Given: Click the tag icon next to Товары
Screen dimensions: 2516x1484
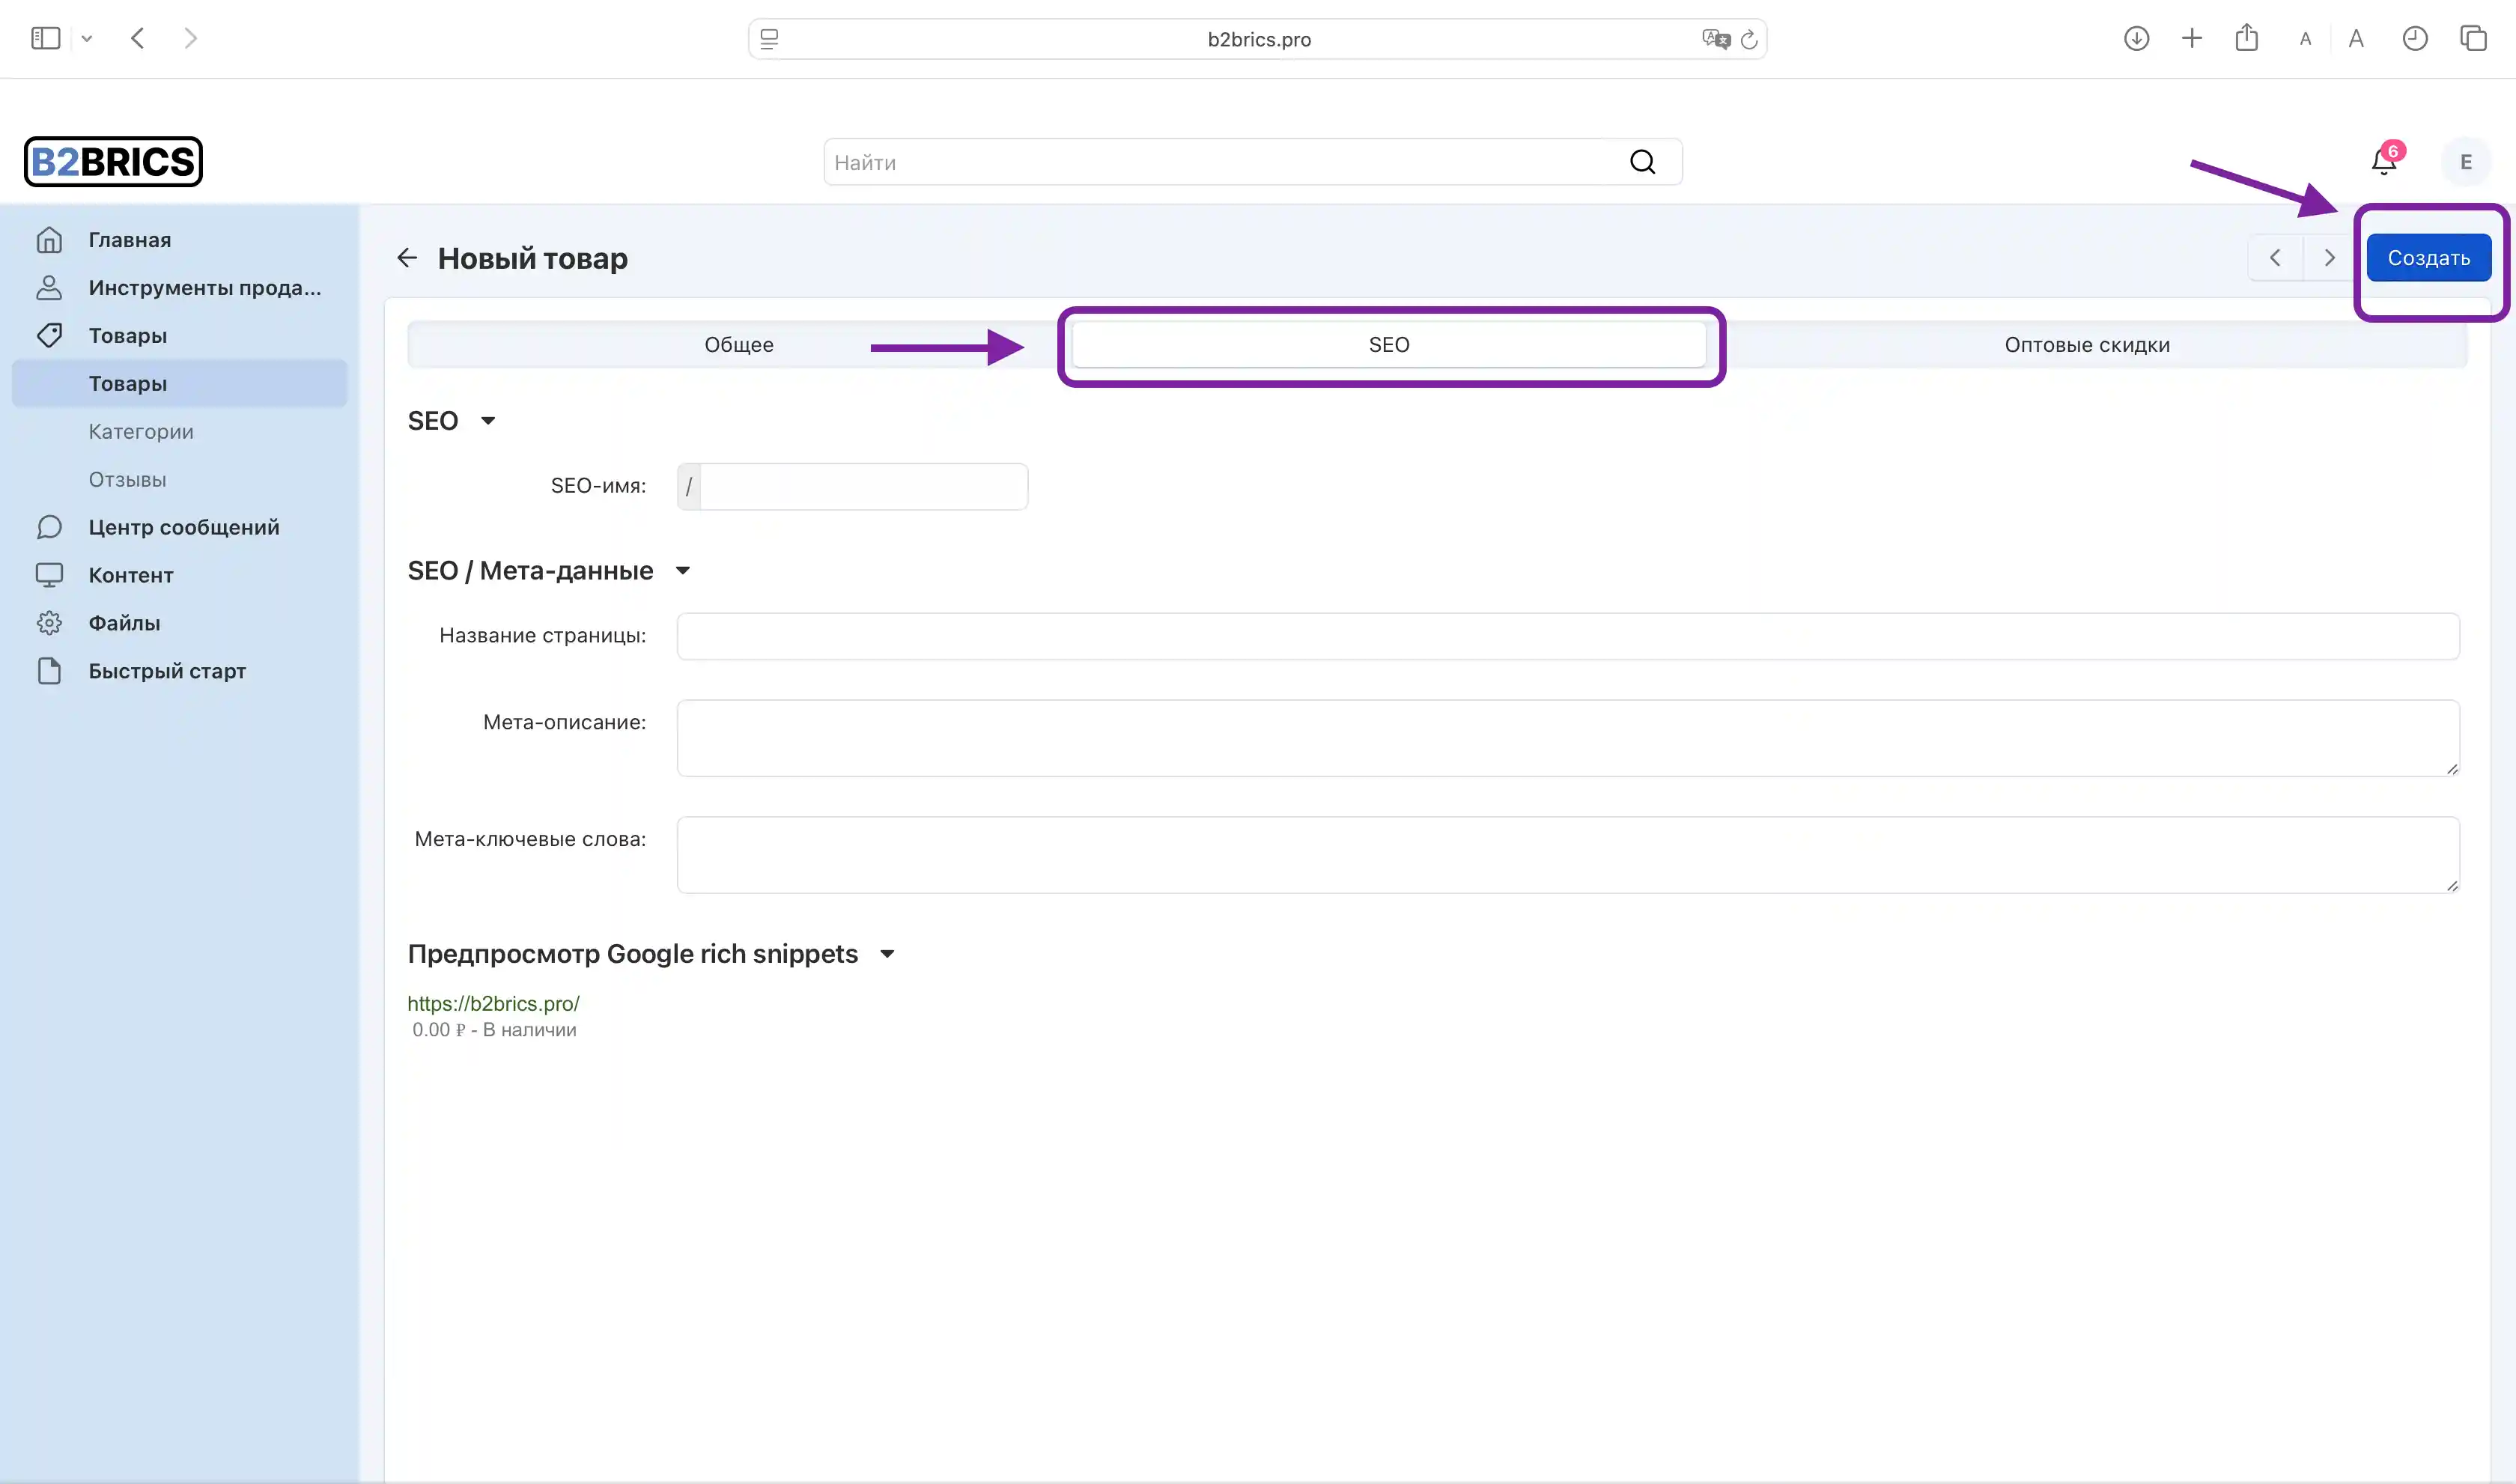Looking at the screenshot, I should pos(49,335).
